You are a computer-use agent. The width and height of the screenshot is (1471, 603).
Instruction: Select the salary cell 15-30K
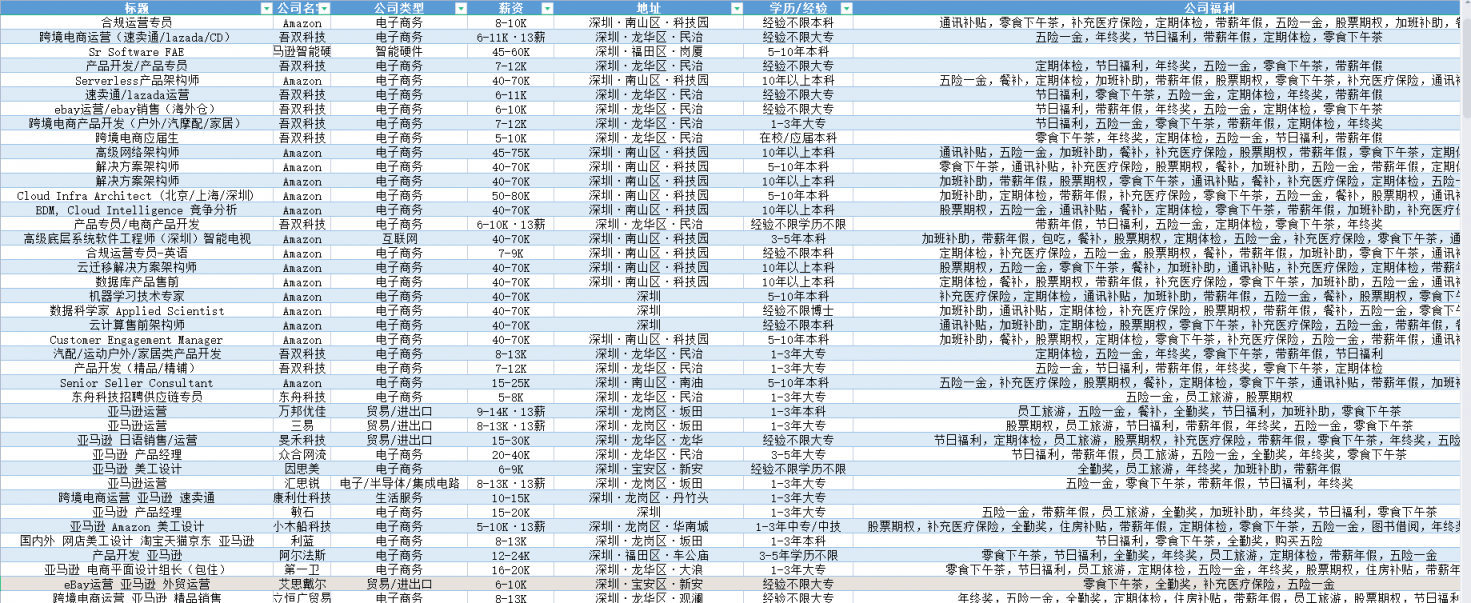pyautogui.click(x=511, y=440)
